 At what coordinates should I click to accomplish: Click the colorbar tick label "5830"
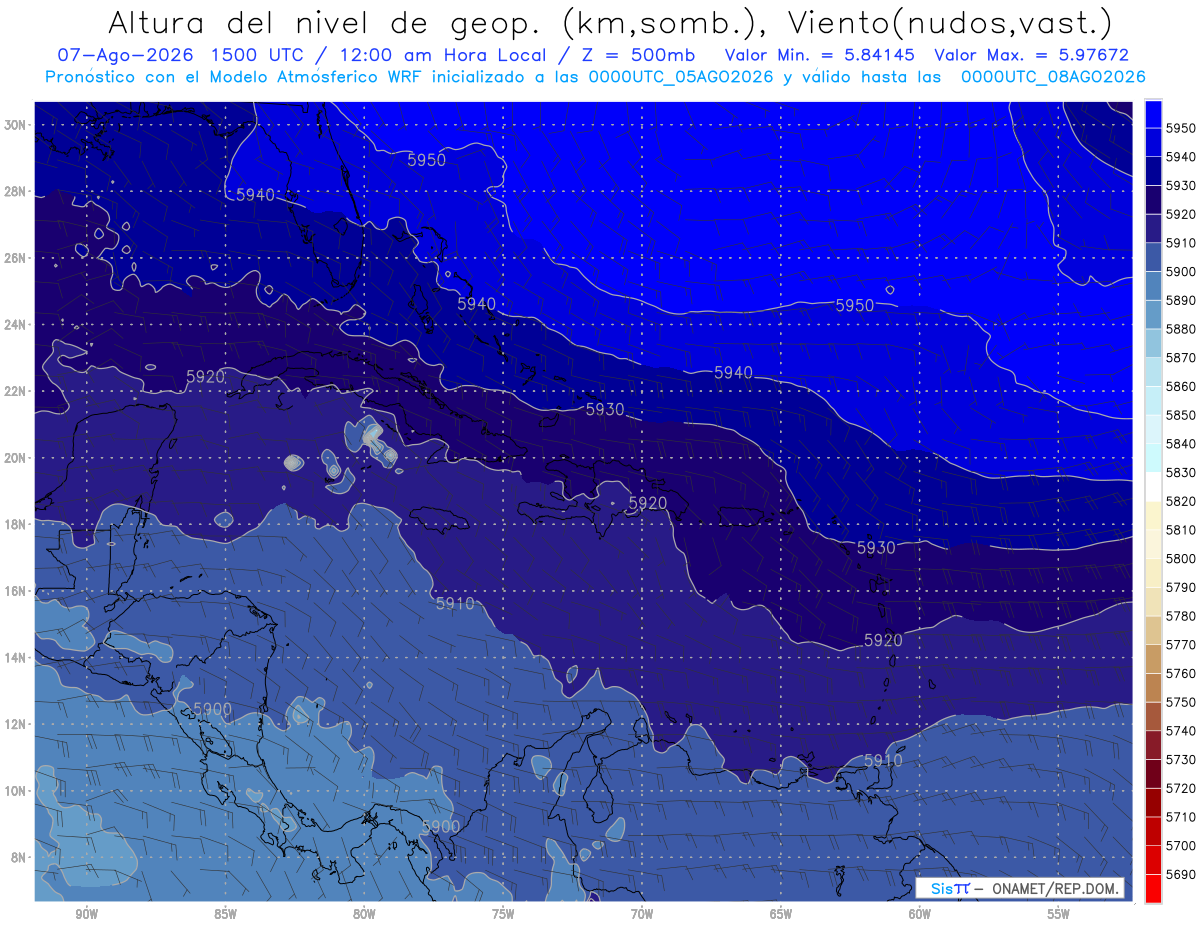[x=1180, y=473]
